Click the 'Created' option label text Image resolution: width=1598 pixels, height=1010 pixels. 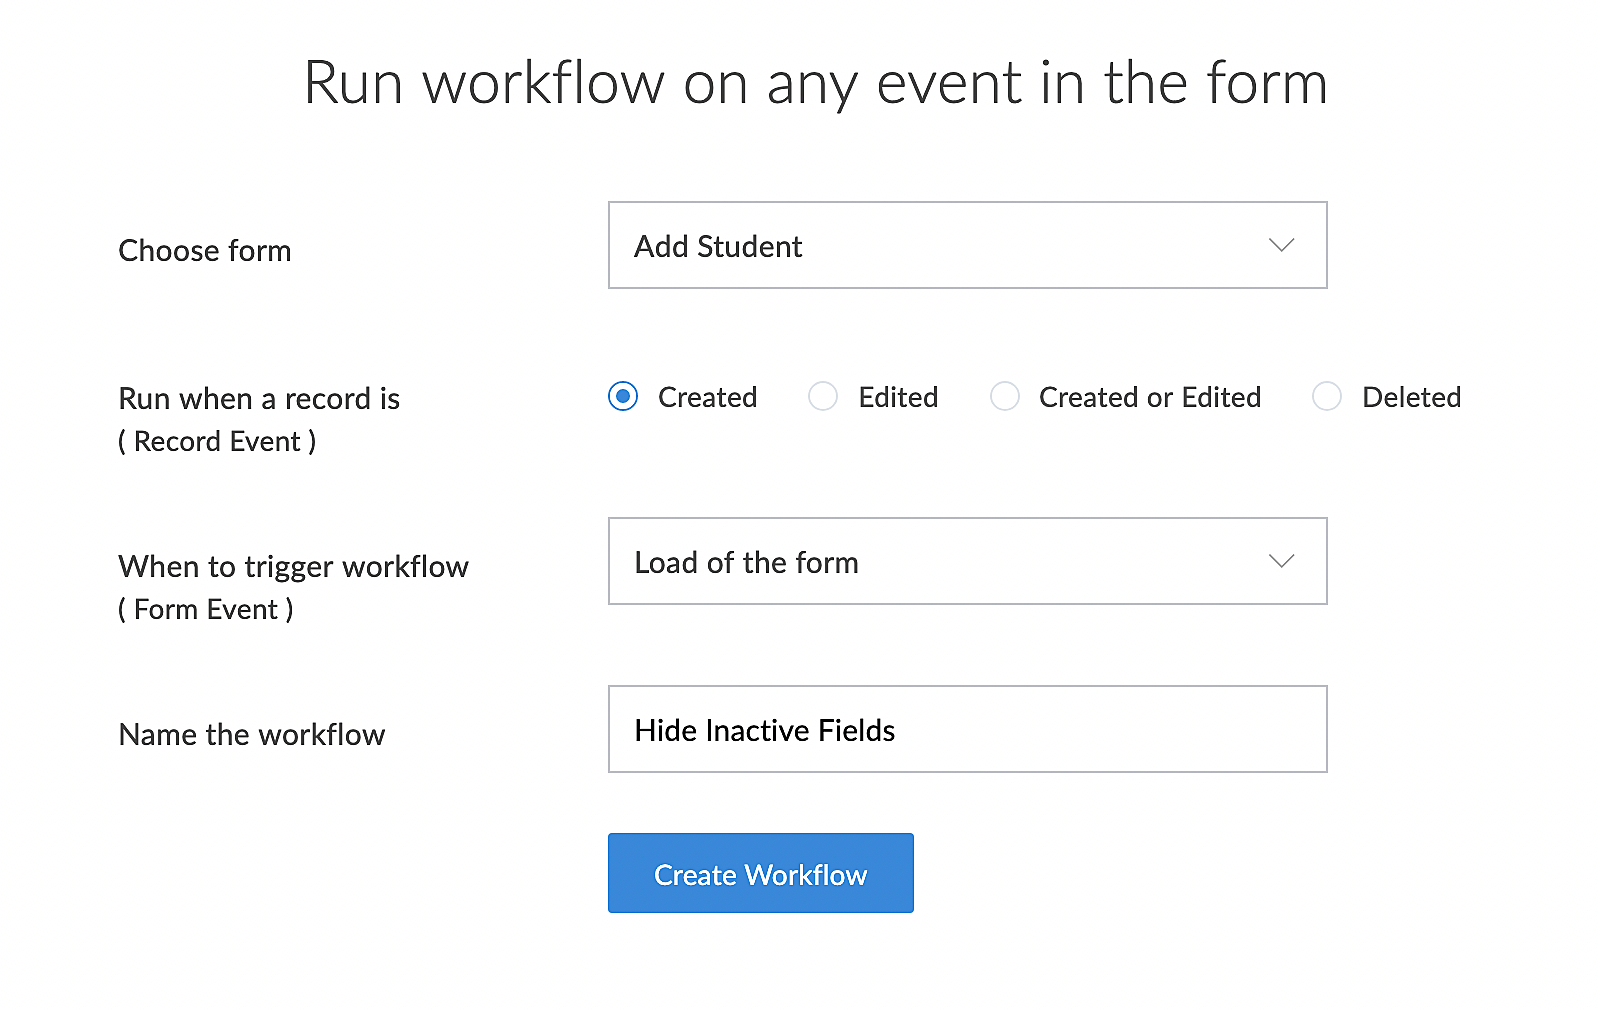[707, 397]
